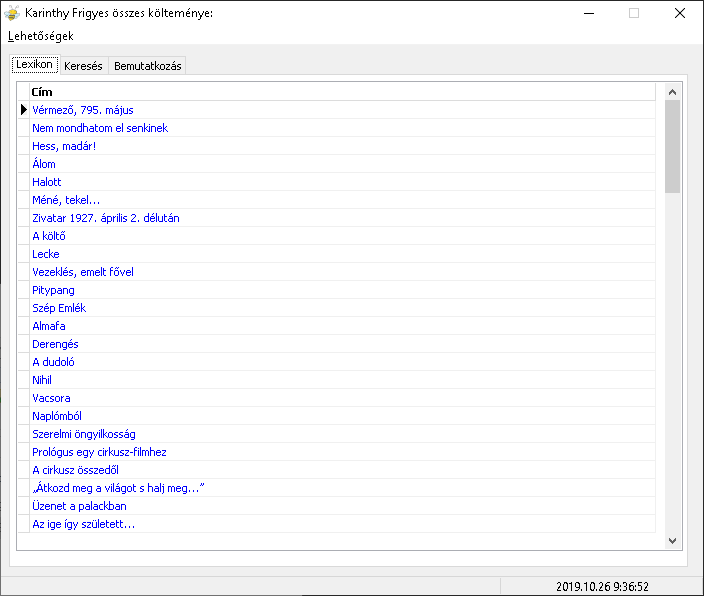Select 'Üzenet a palackban' row
704x596 pixels.
pyautogui.click(x=343, y=506)
